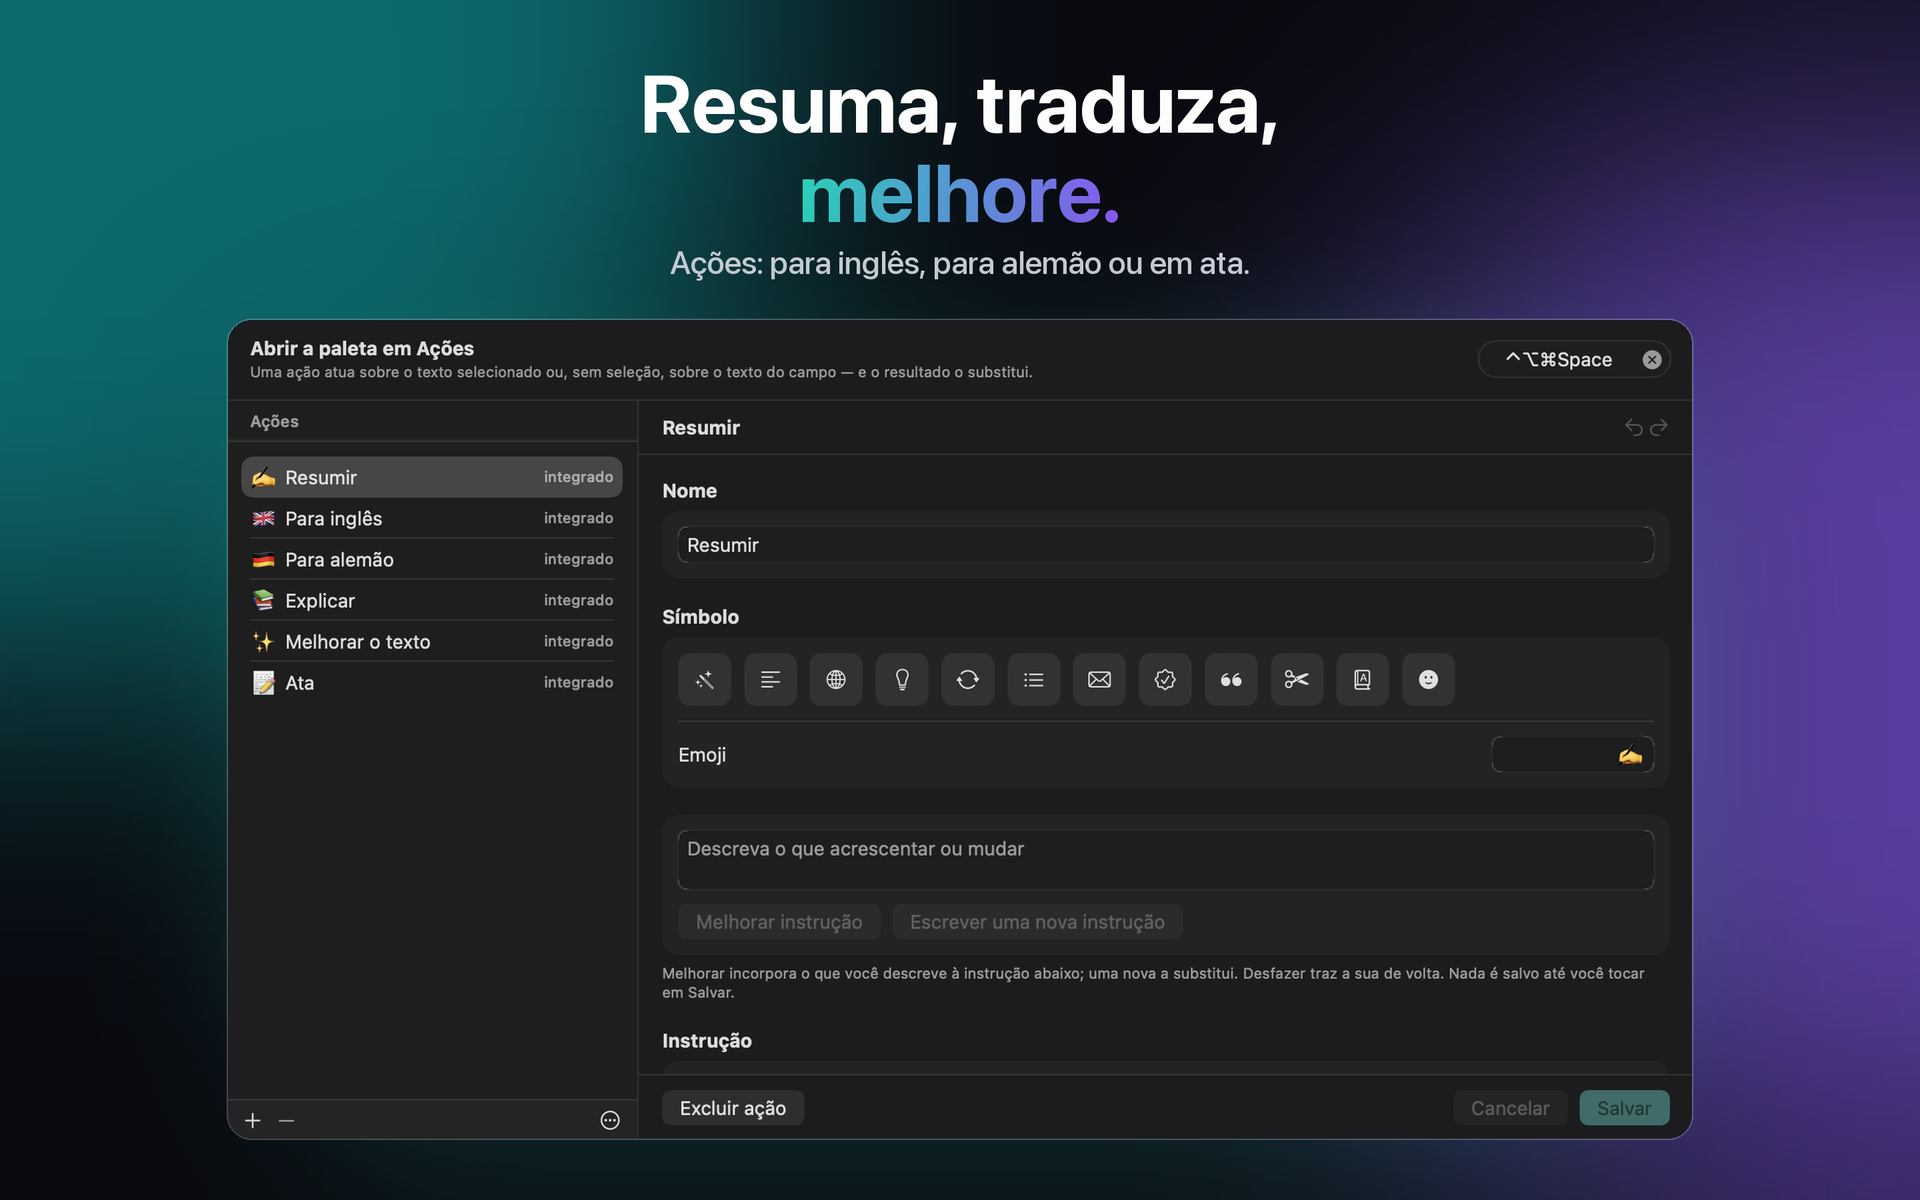Choose the quotation marks symbol
Image resolution: width=1920 pixels, height=1200 pixels.
[1231, 680]
